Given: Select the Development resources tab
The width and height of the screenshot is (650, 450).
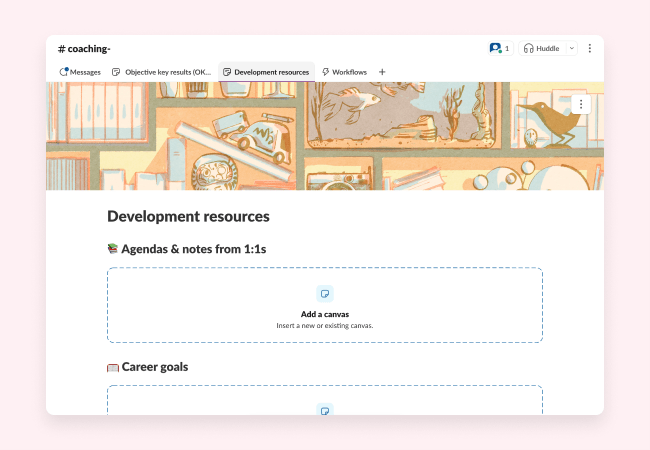Looking at the screenshot, I should pyautogui.click(x=266, y=72).
